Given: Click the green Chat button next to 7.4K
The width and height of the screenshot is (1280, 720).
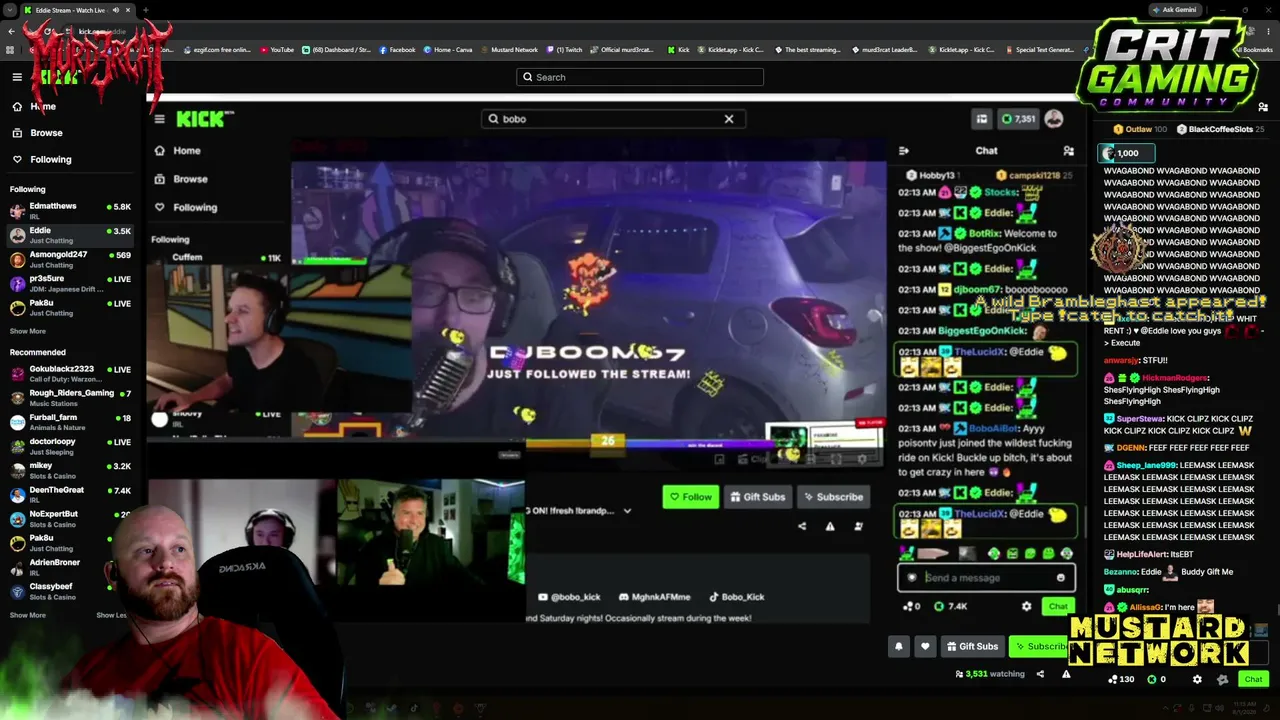Looking at the screenshot, I should pyautogui.click(x=1057, y=606).
